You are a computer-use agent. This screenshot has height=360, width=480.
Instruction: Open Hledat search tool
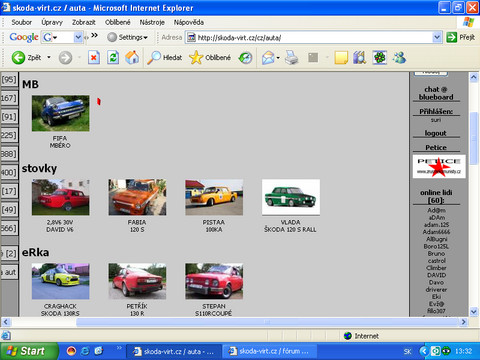coord(165,58)
